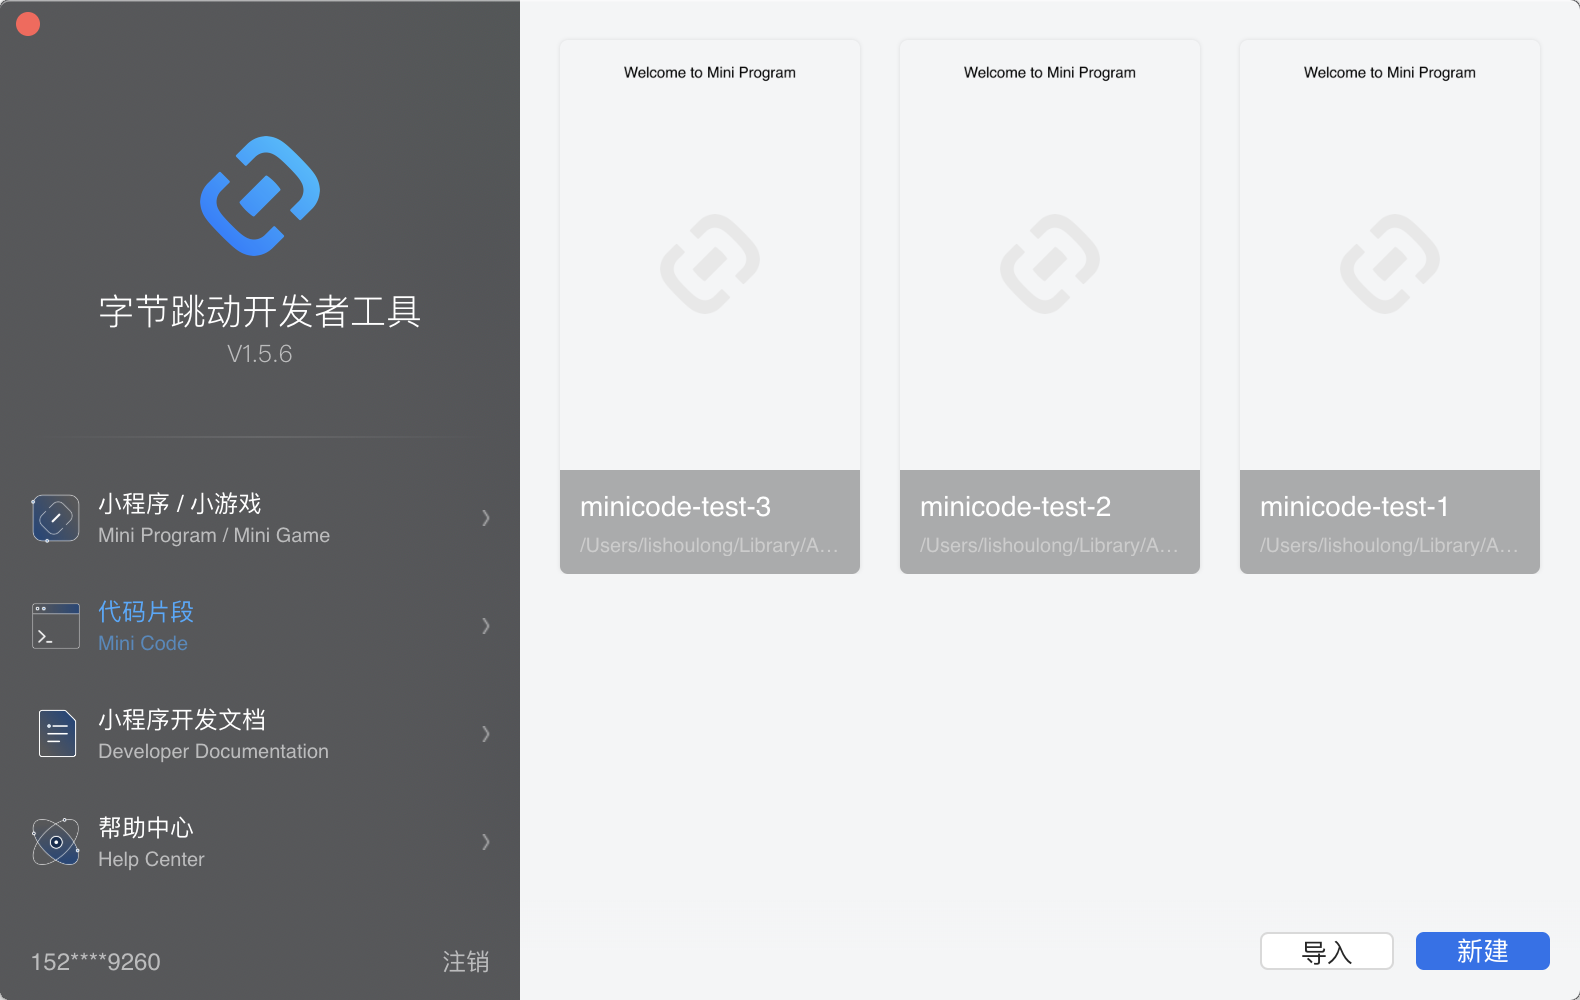The image size is (1580, 1000).
Task: Click placeholder logo in minicode-test-1 card
Action: pyautogui.click(x=1390, y=264)
